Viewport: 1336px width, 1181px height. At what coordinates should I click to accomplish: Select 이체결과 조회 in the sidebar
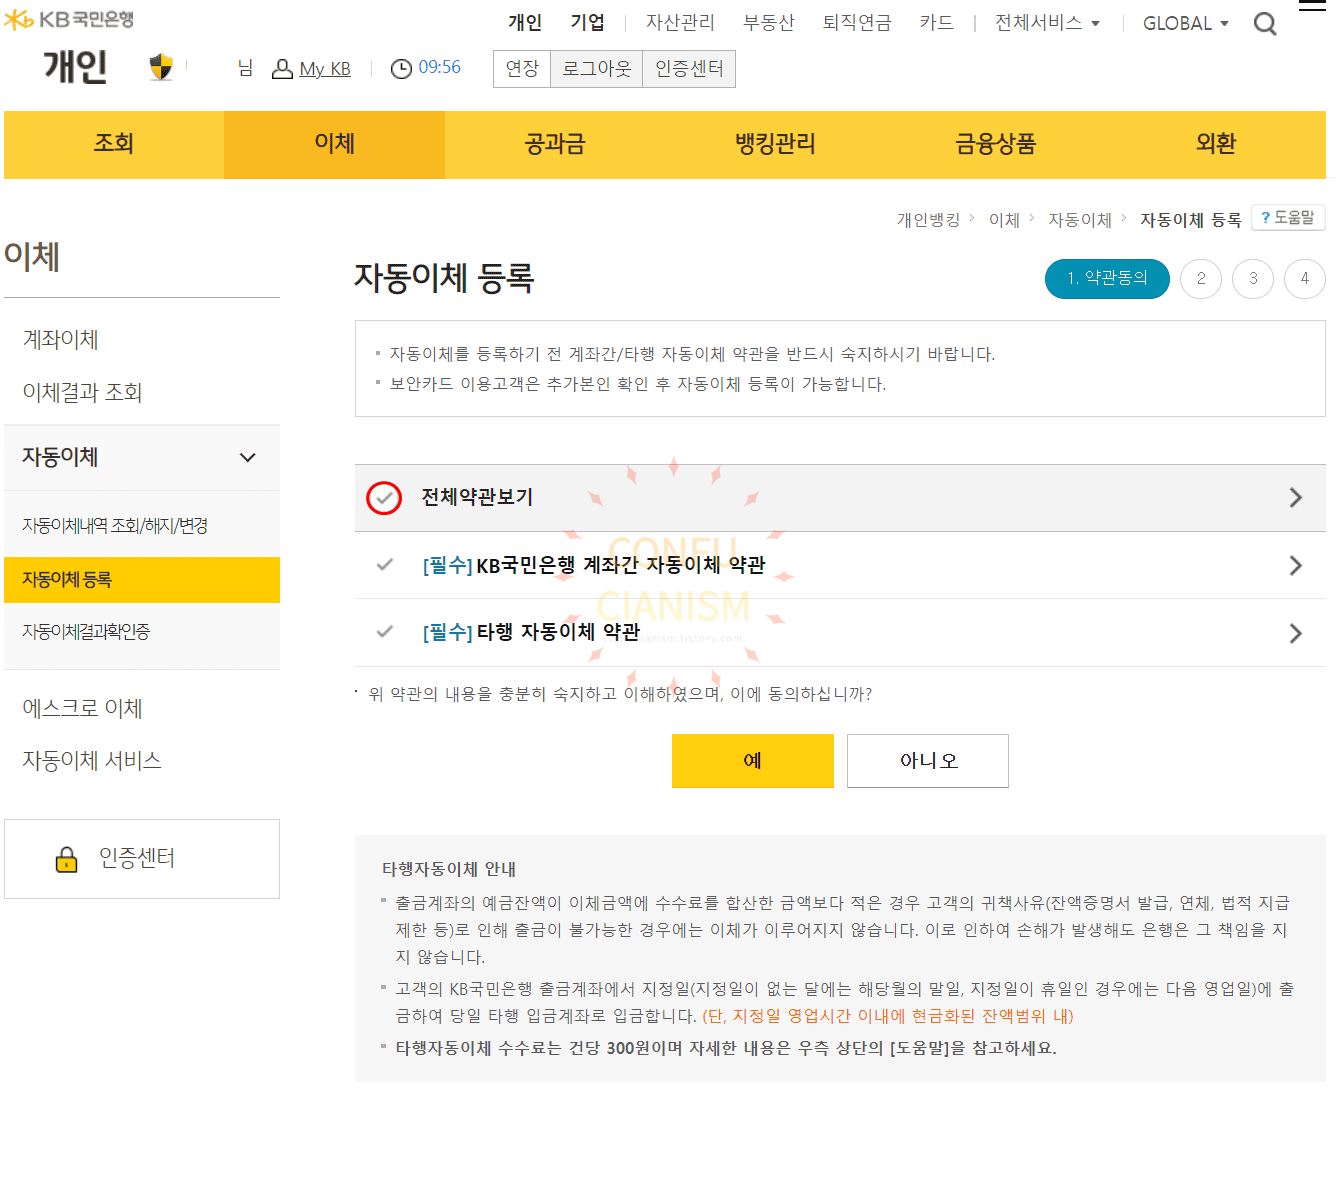[83, 392]
